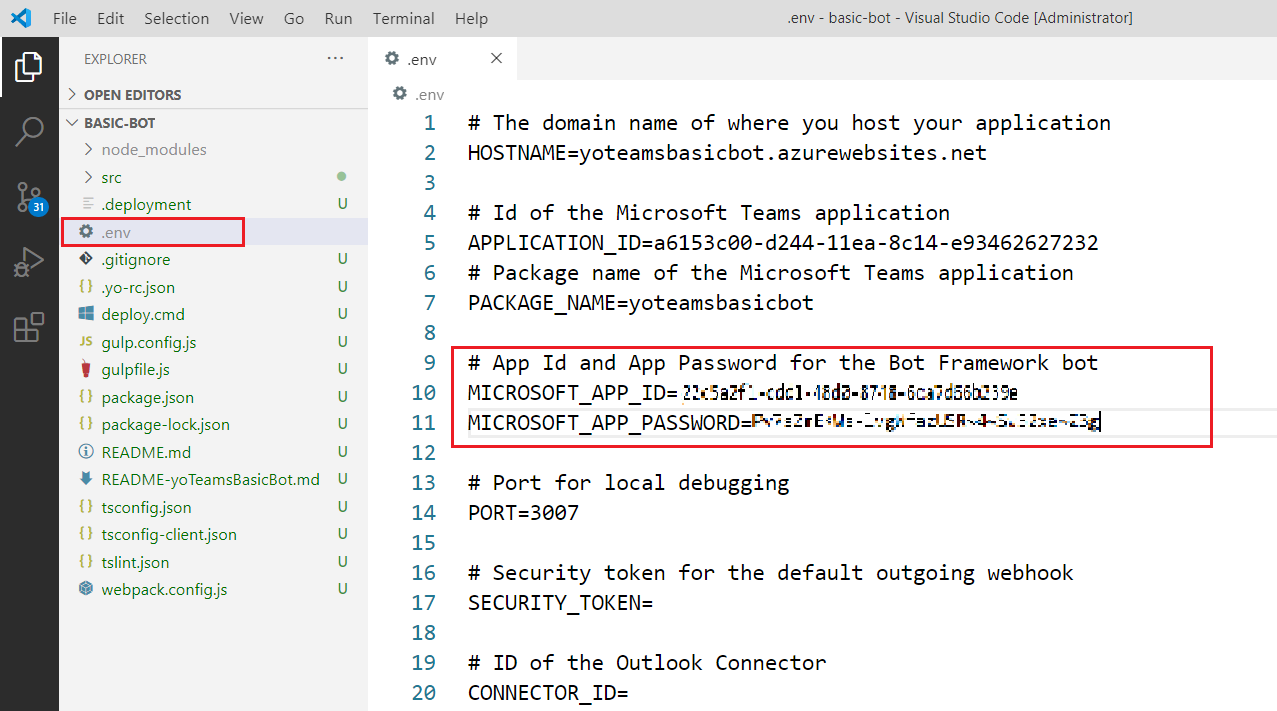This screenshot has width=1277, height=711.
Task: Open the README.md file
Action: [146, 452]
